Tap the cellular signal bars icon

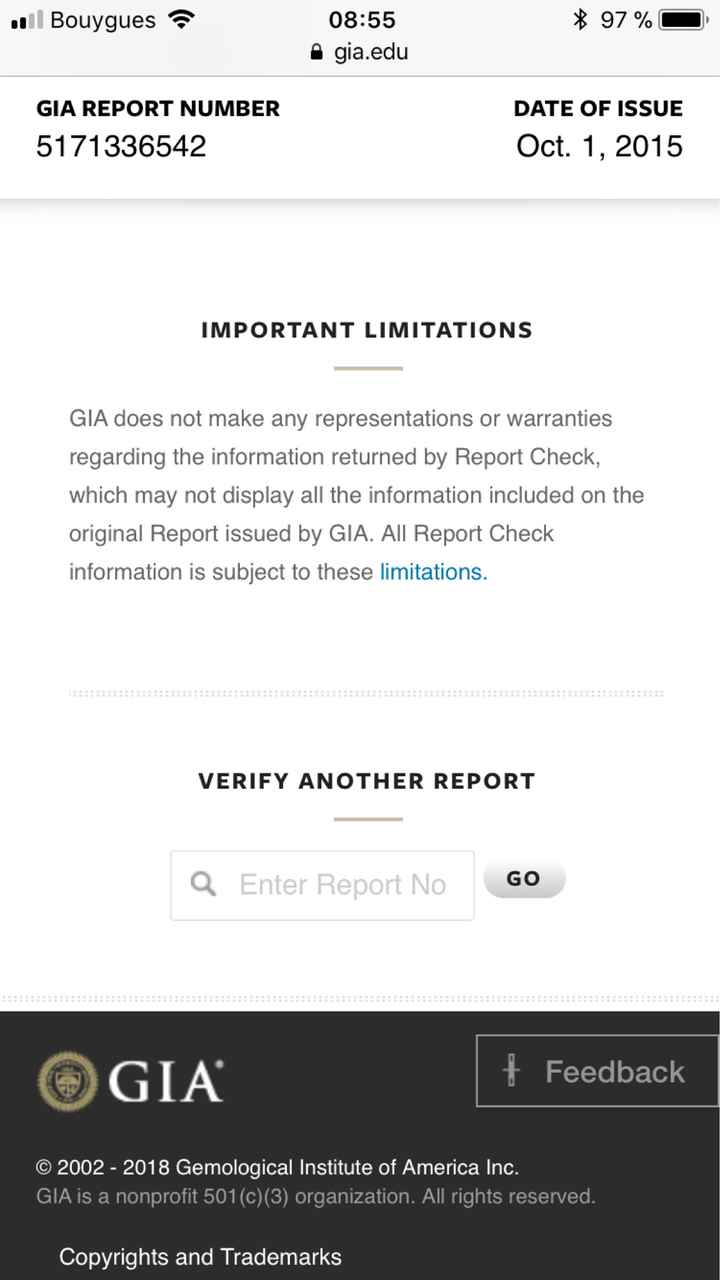[x=27, y=19]
